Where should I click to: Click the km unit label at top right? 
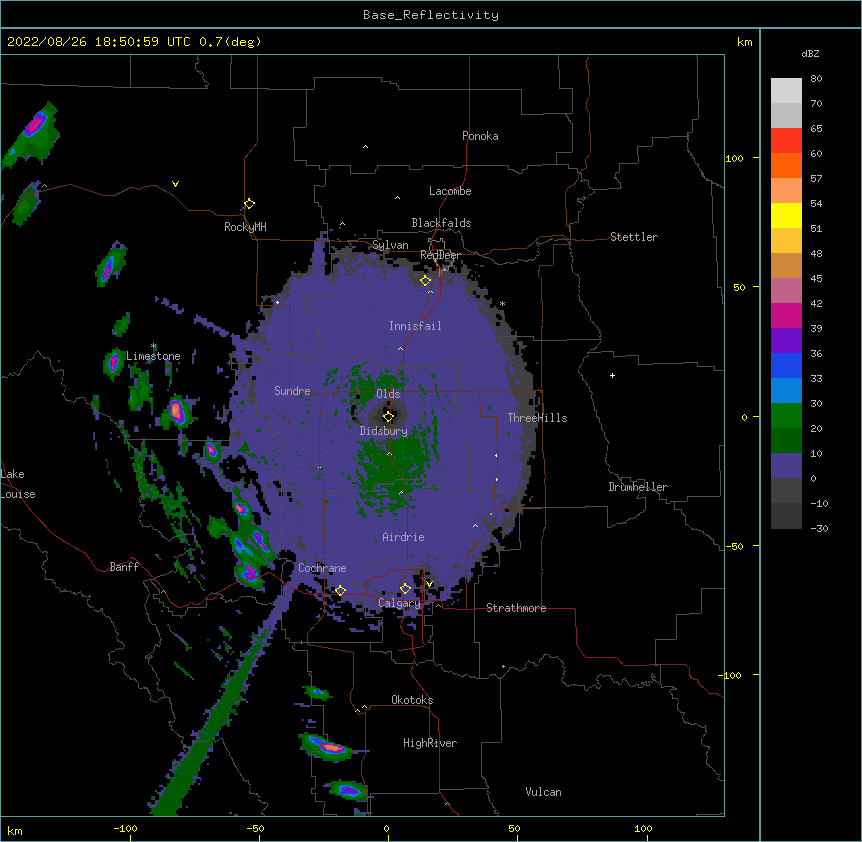click(x=744, y=42)
